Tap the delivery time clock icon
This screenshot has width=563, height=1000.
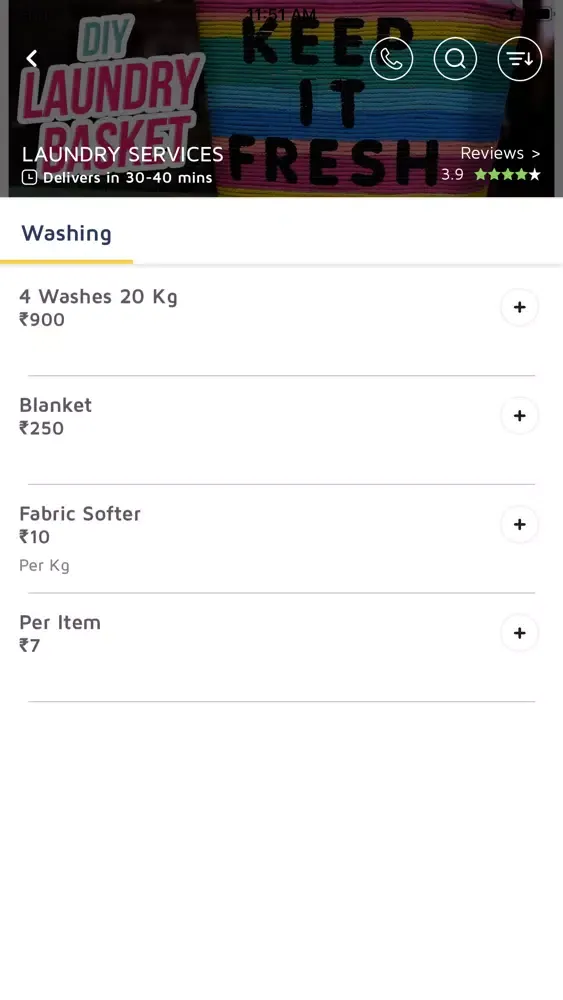click(x=29, y=177)
